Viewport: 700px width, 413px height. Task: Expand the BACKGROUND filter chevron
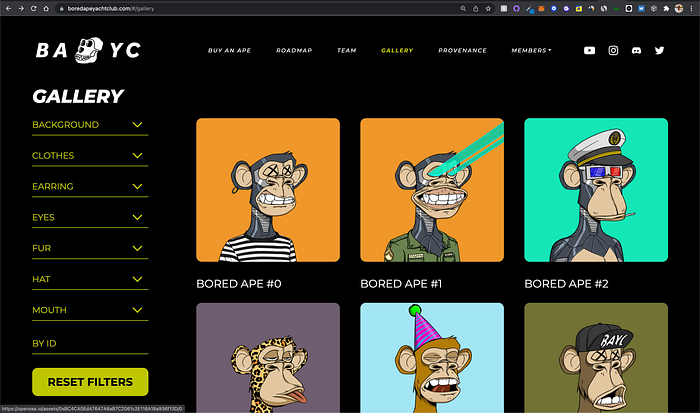pyautogui.click(x=137, y=125)
